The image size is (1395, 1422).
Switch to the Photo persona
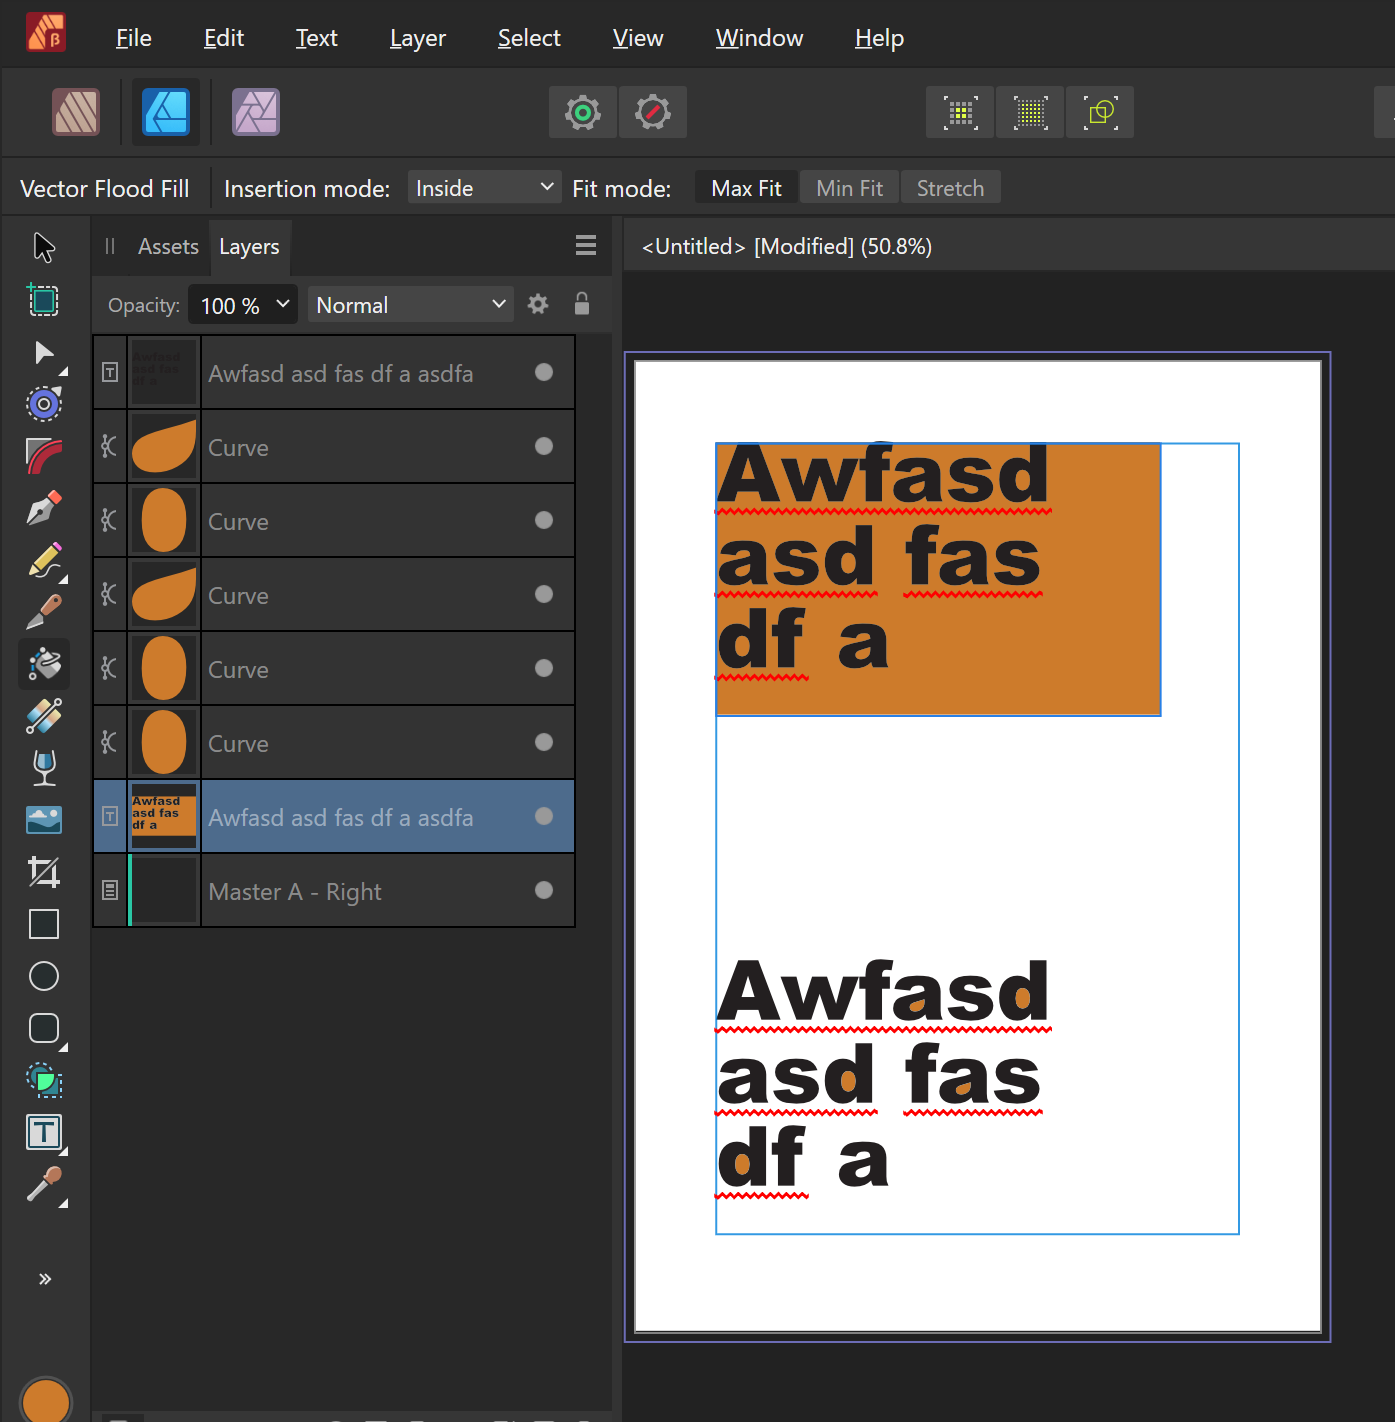255,112
